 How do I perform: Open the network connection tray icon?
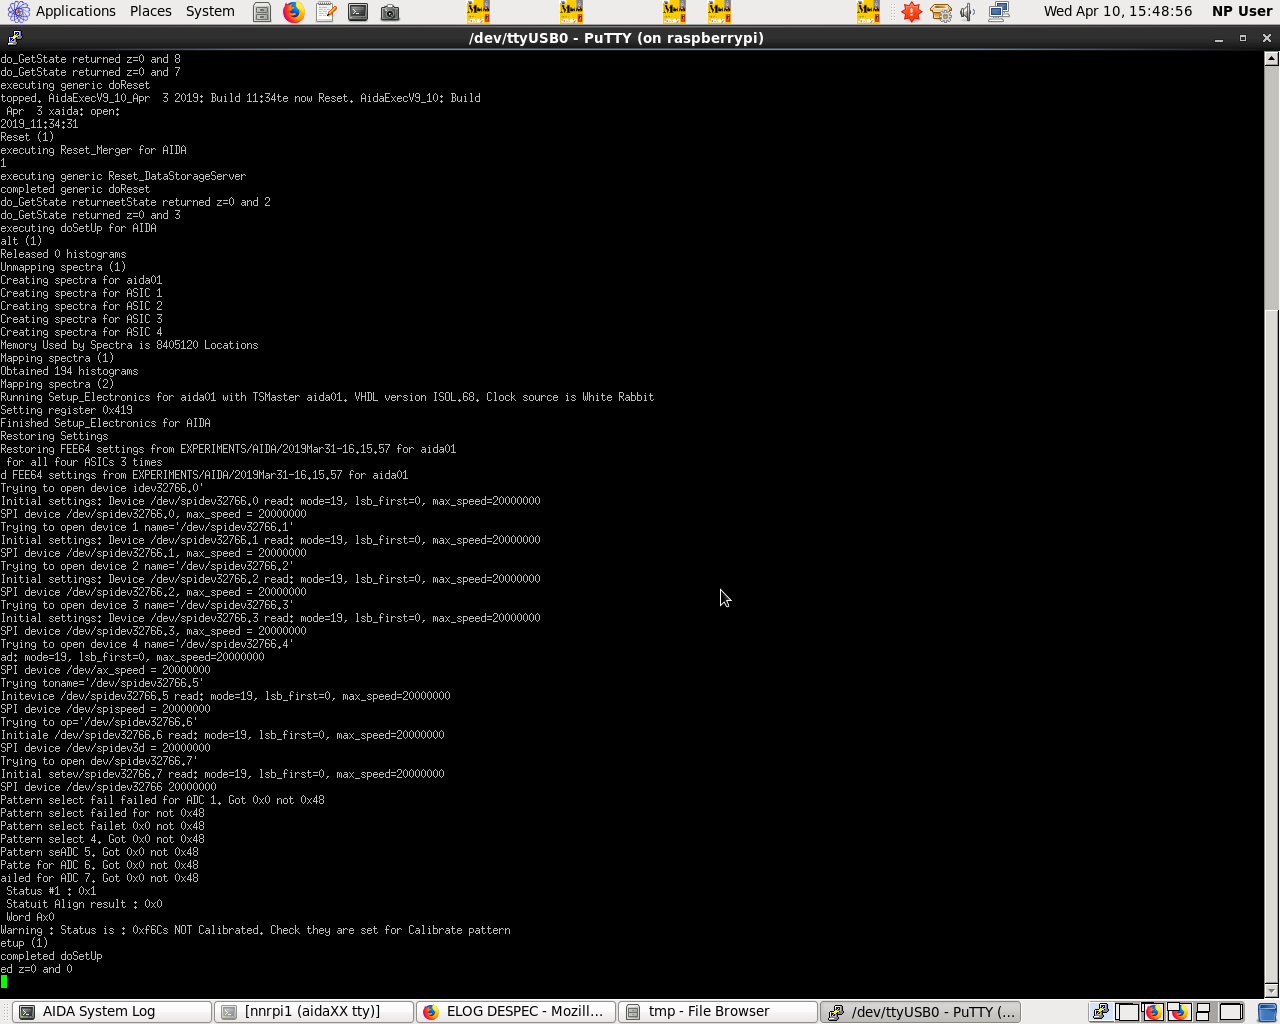pyautogui.click(x=998, y=12)
